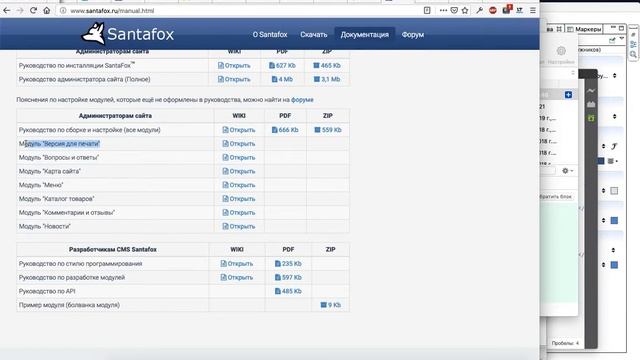The height and width of the screenshot is (360, 640).
Task: Follow the 'форуме' link in paragraph
Action: [x=302, y=100]
